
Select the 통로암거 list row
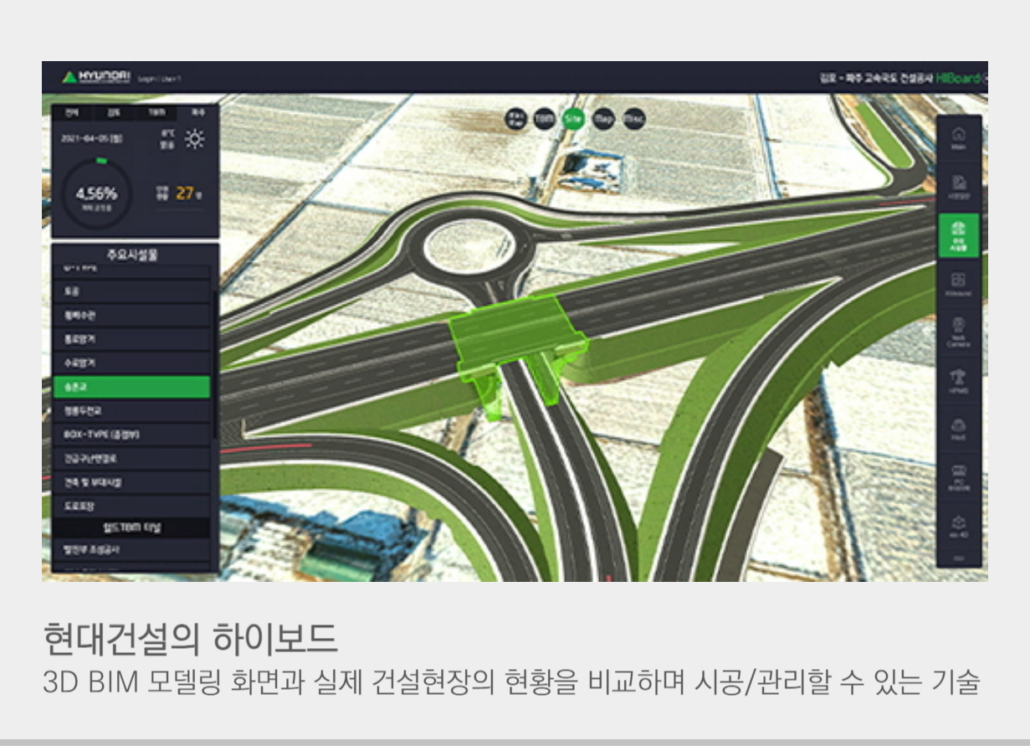[x=131, y=339]
